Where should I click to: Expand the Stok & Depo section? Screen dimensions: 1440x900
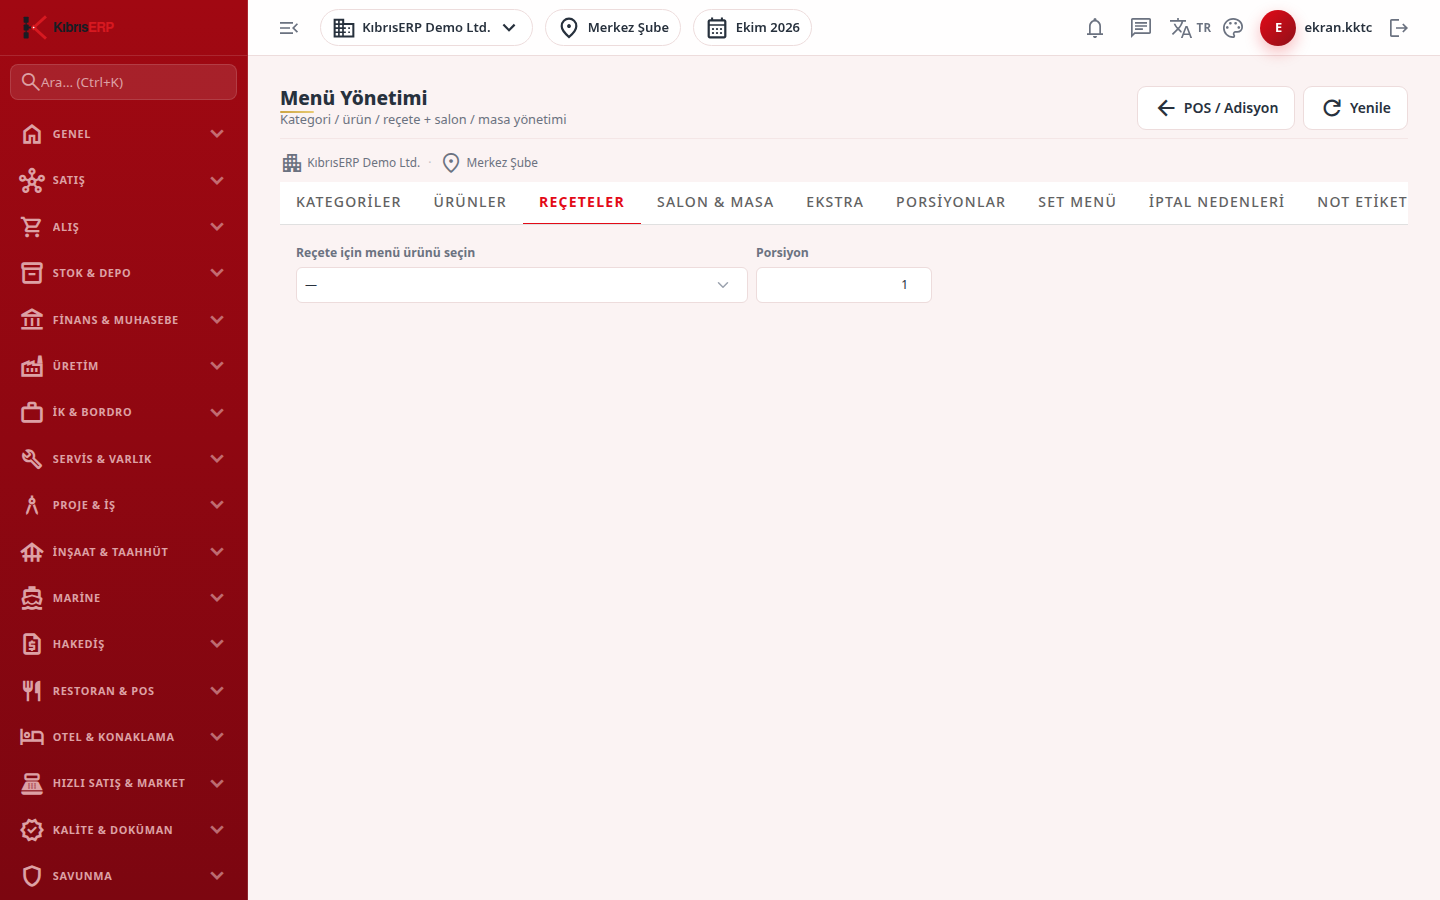(x=124, y=273)
